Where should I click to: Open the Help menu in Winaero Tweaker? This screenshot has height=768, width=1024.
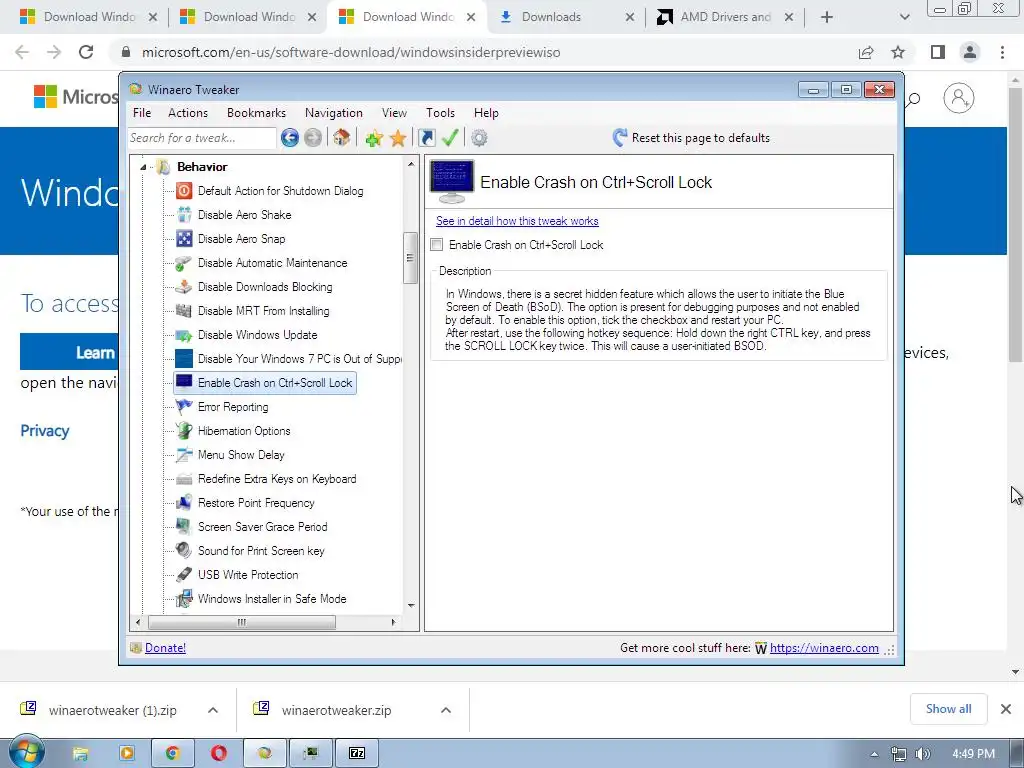(x=487, y=113)
